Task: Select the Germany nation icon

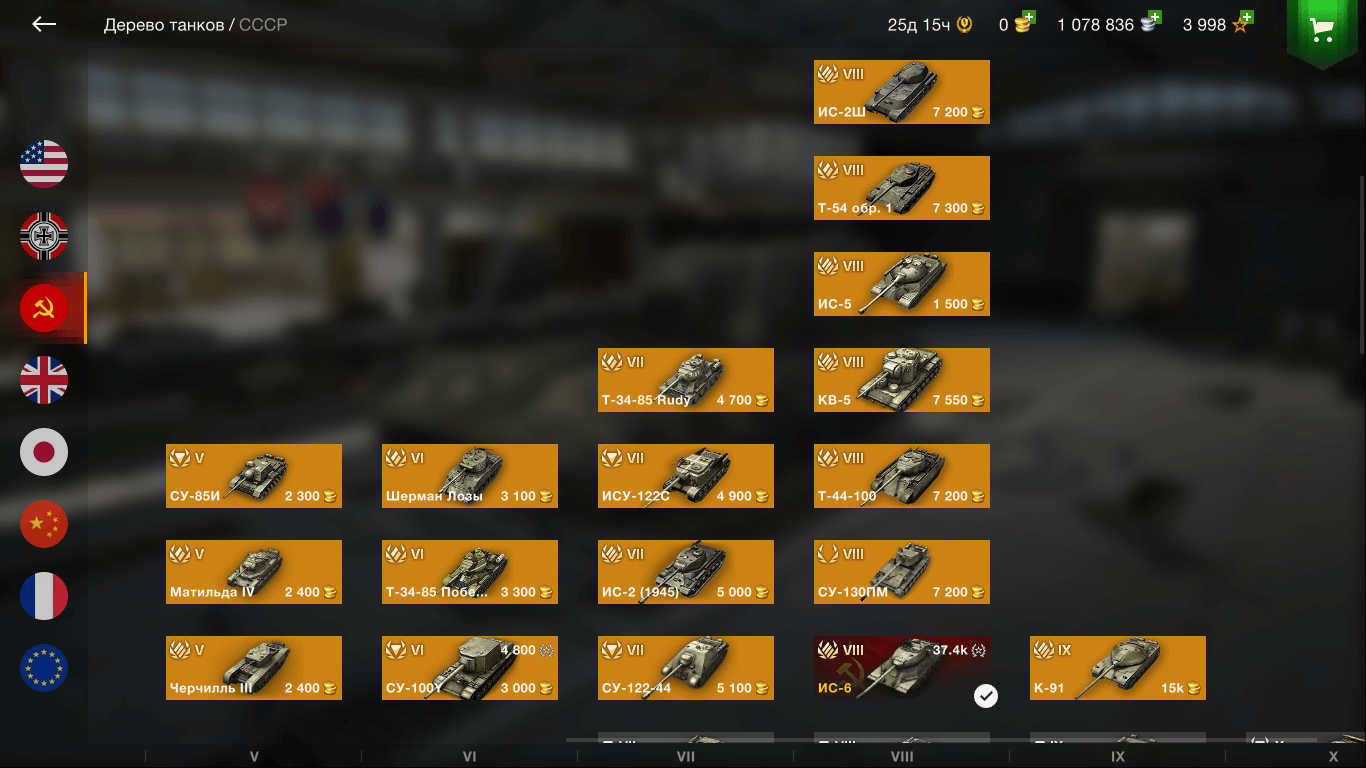Action: pos(44,236)
